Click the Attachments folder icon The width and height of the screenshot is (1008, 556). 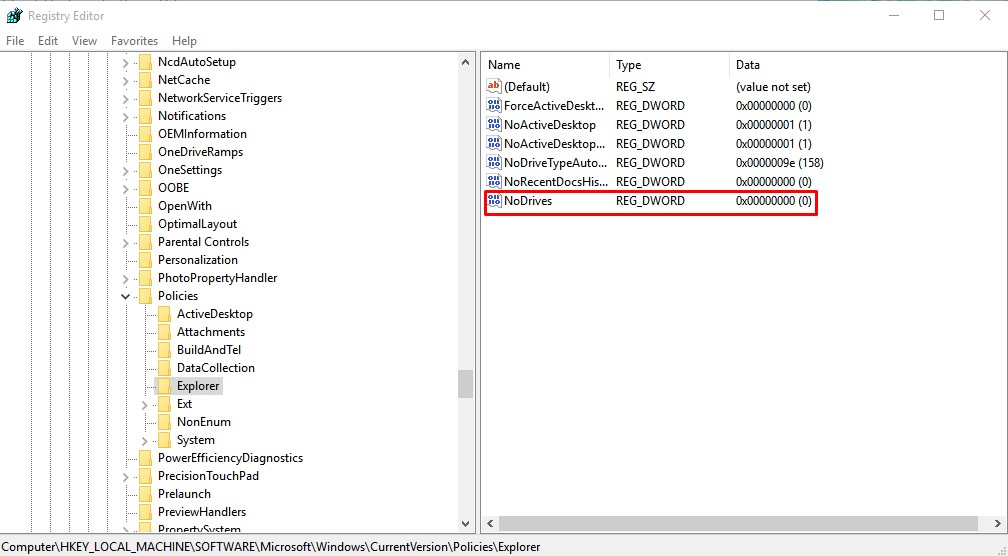click(x=165, y=332)
